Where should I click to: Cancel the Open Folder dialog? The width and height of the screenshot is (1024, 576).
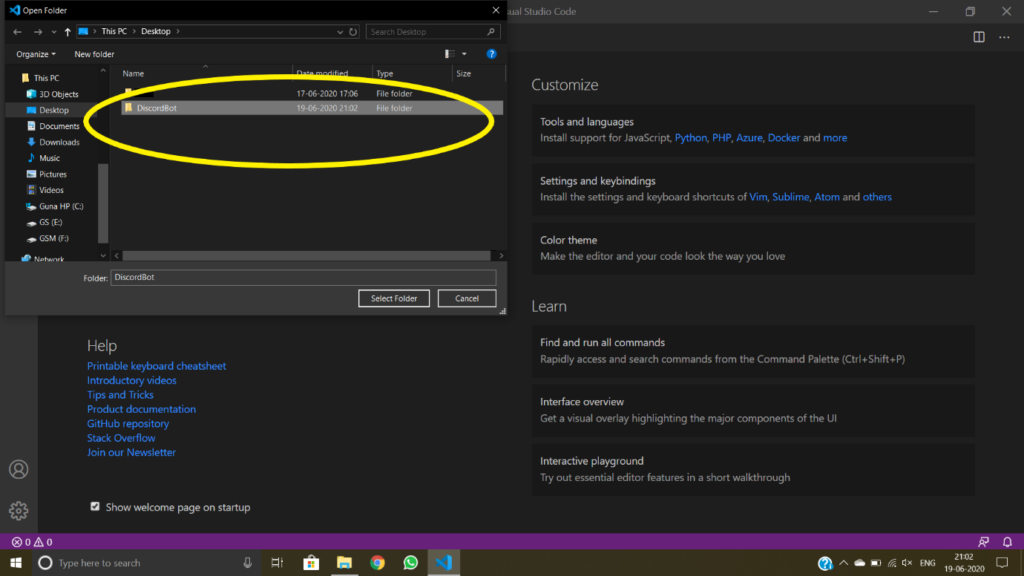pos(467,298)
